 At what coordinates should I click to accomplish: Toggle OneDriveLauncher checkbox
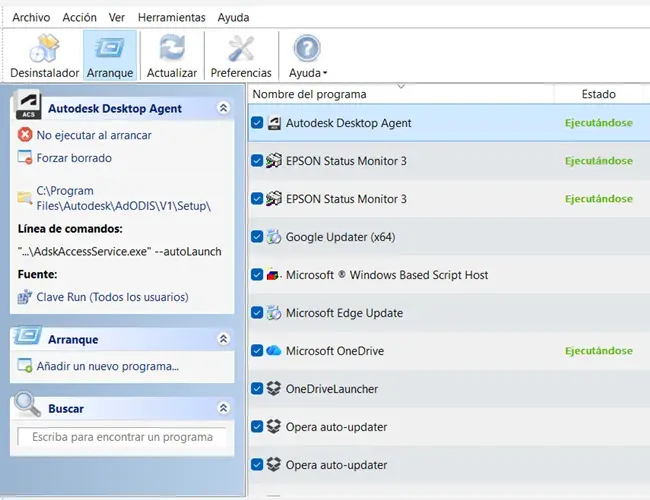[257, 388]
